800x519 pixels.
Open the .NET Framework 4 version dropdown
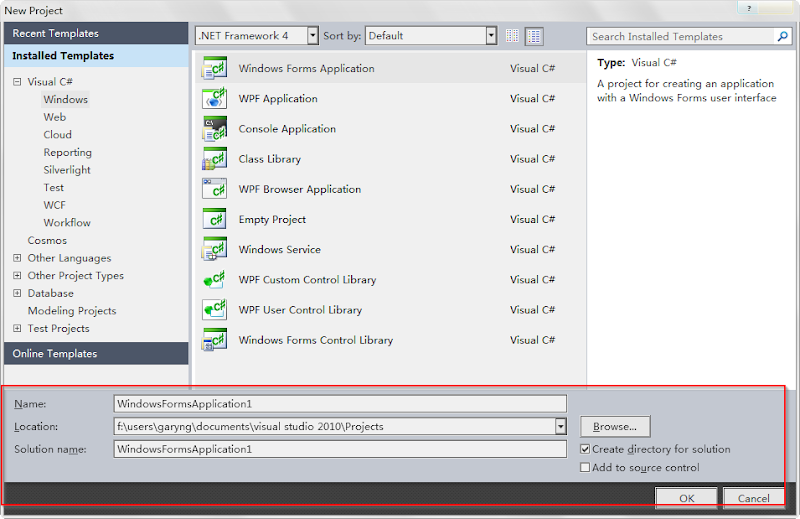pos(313,36)
